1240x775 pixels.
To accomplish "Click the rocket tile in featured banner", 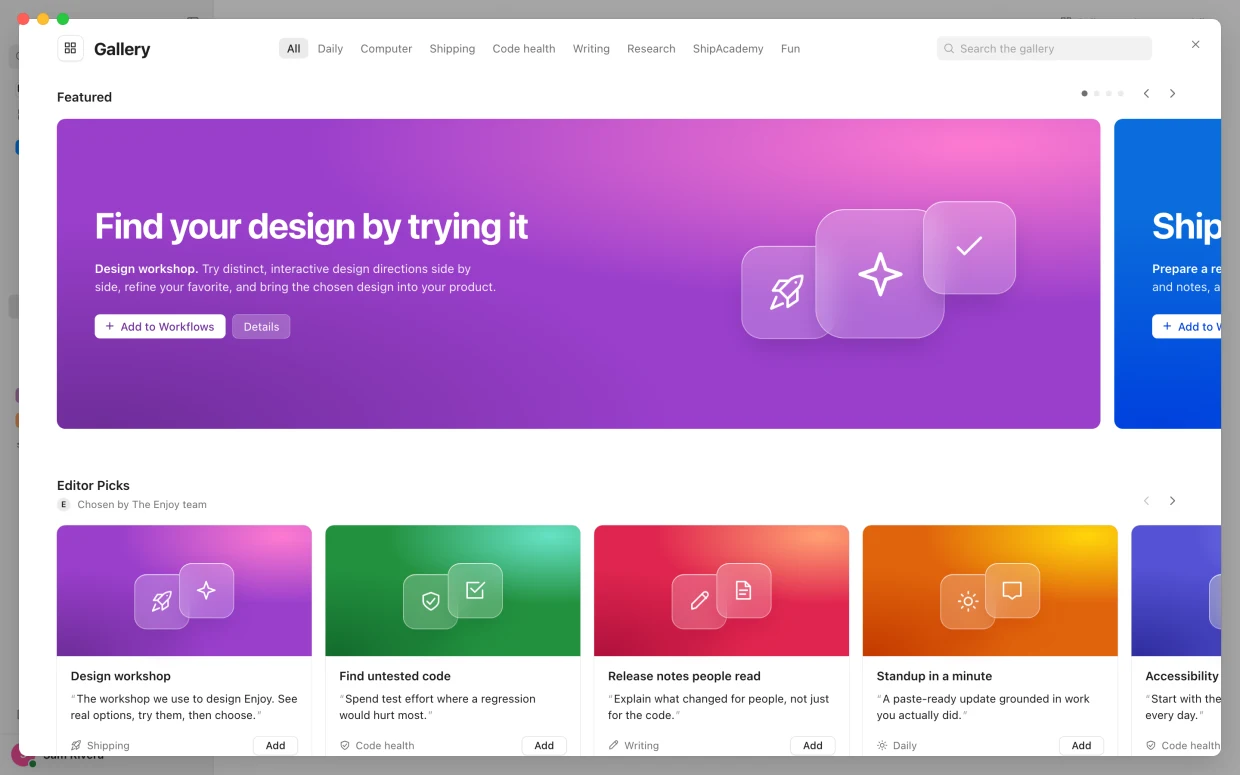I will pos(786,292).
